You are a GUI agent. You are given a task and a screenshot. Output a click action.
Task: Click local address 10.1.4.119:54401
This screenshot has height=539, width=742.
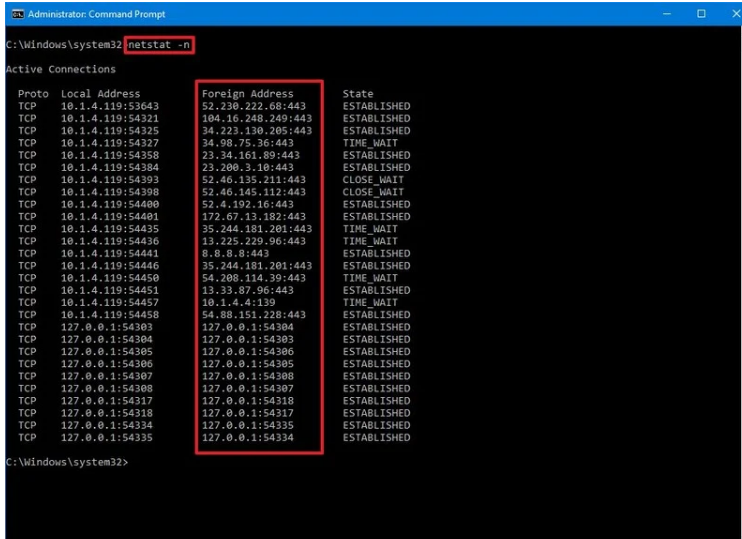click(x=110, y=217)
